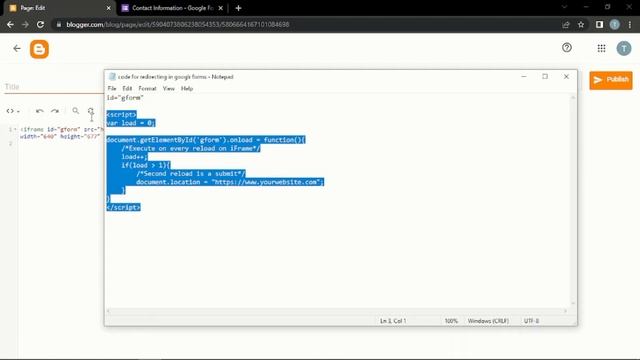
Task: Open Notepad View menu
Action: pyautogui.click(x=169, y=89)
